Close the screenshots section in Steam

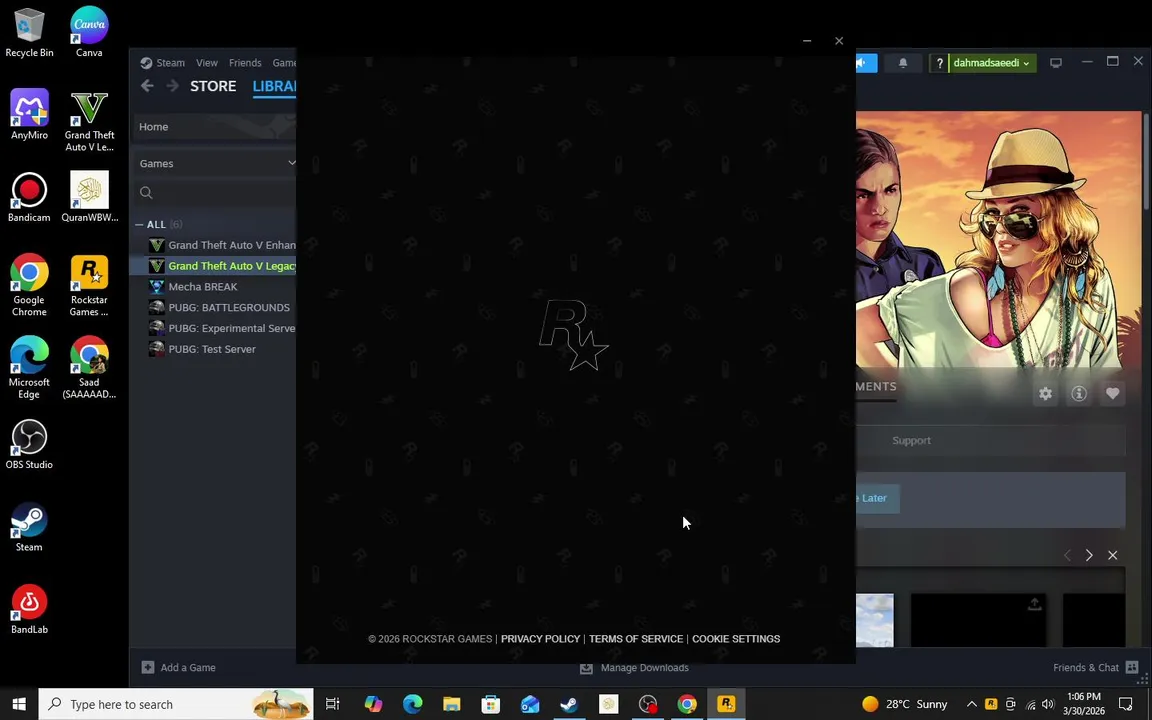[1112, 555]
